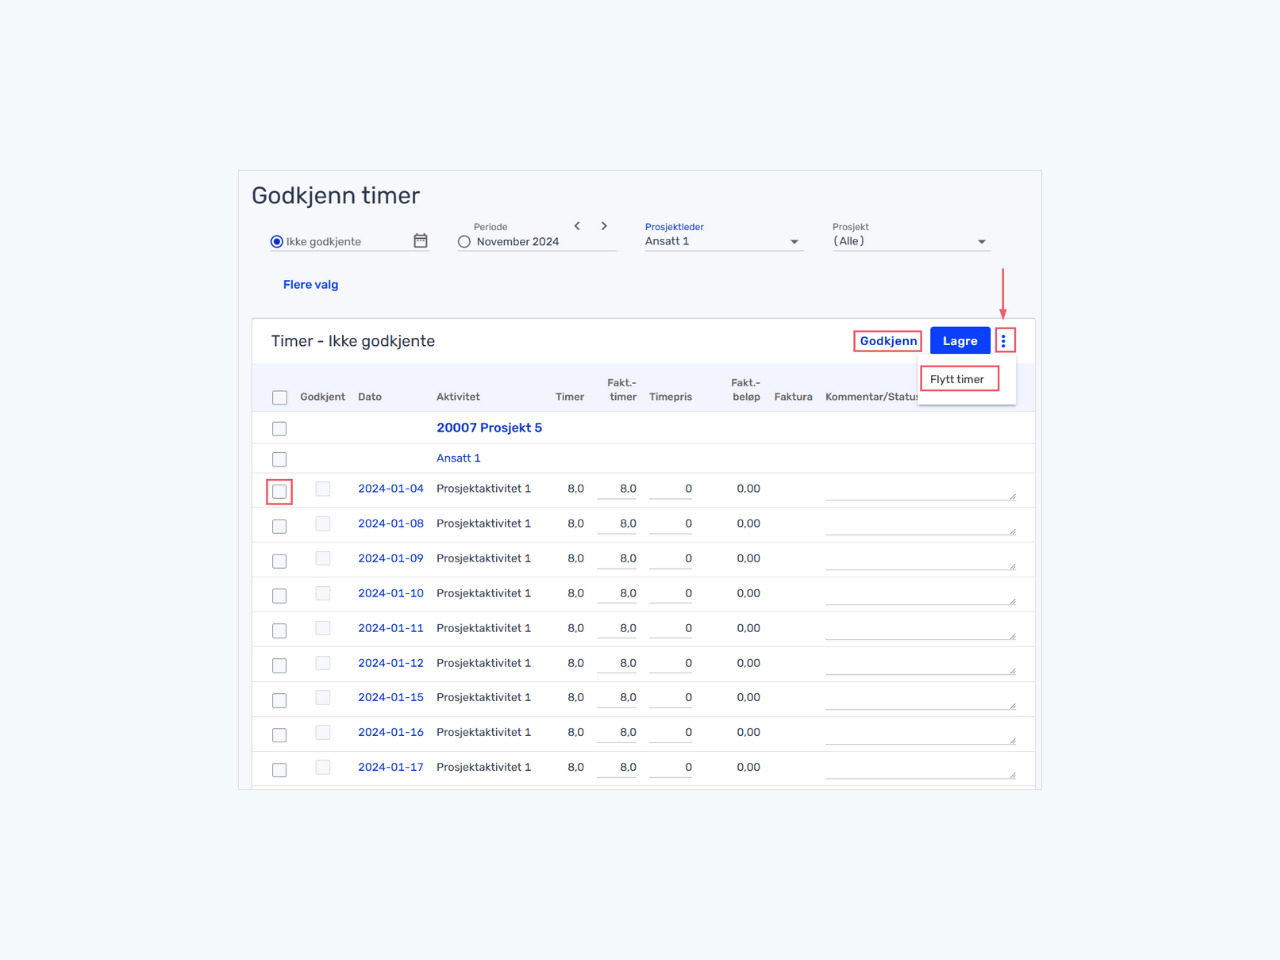Open the 2024-01-10 date link
Viewport: 1280px width, 960px height.
[x=391, y=593]
